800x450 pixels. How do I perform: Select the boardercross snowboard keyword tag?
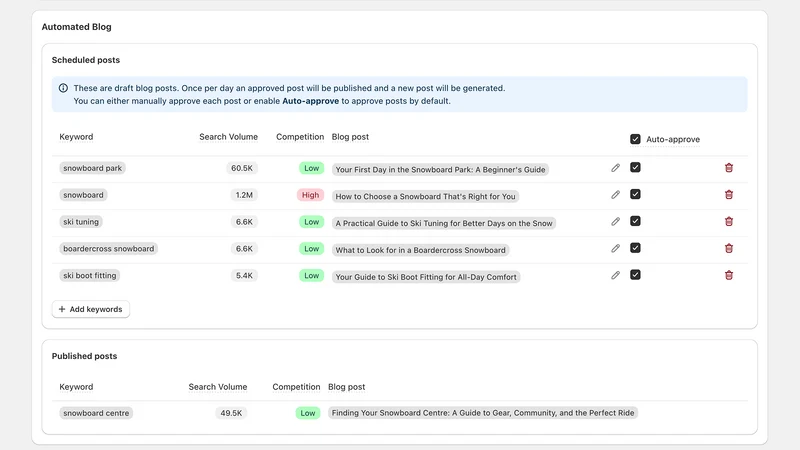[108, 248]
